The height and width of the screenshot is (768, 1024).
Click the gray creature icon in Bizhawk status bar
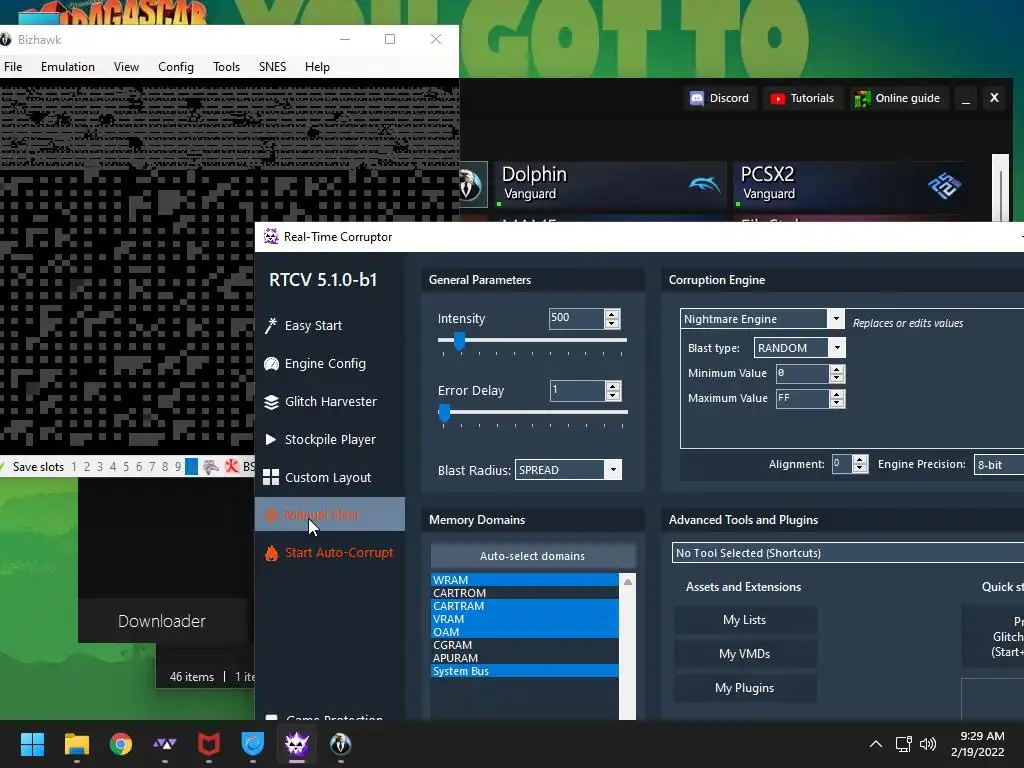tap(211, 466)
